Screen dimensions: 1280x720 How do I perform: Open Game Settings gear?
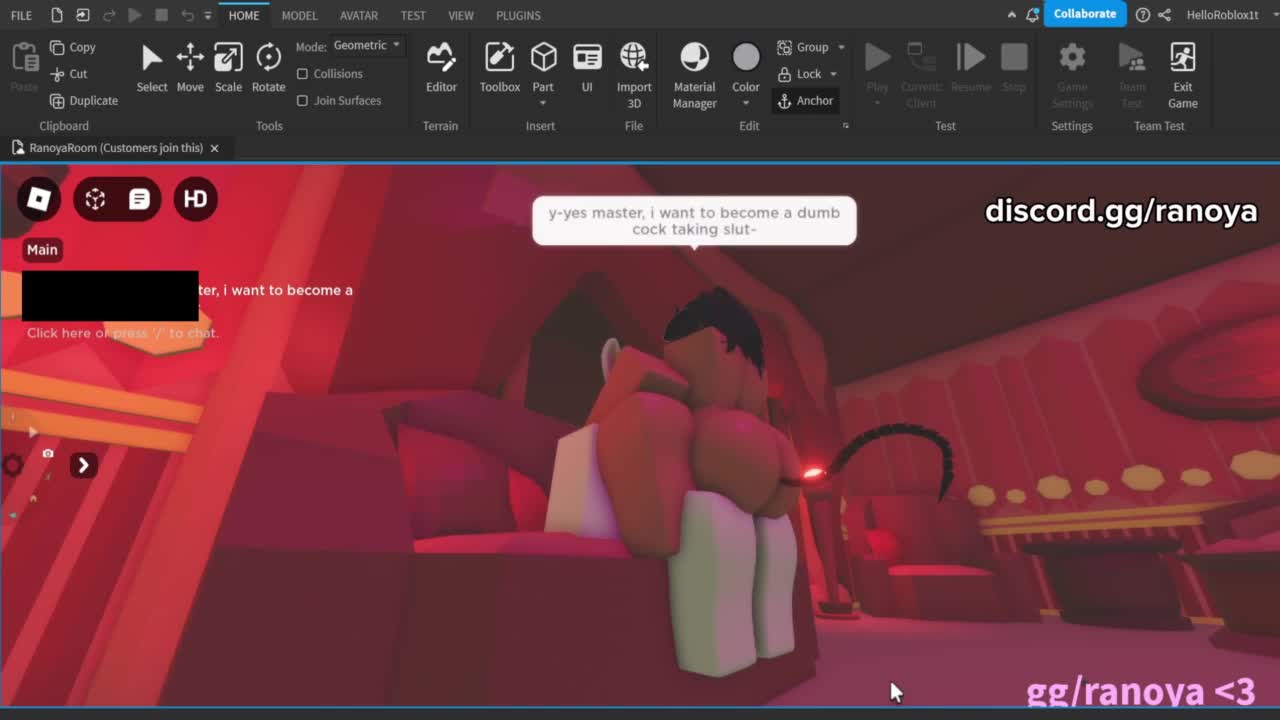[1072, 75]
